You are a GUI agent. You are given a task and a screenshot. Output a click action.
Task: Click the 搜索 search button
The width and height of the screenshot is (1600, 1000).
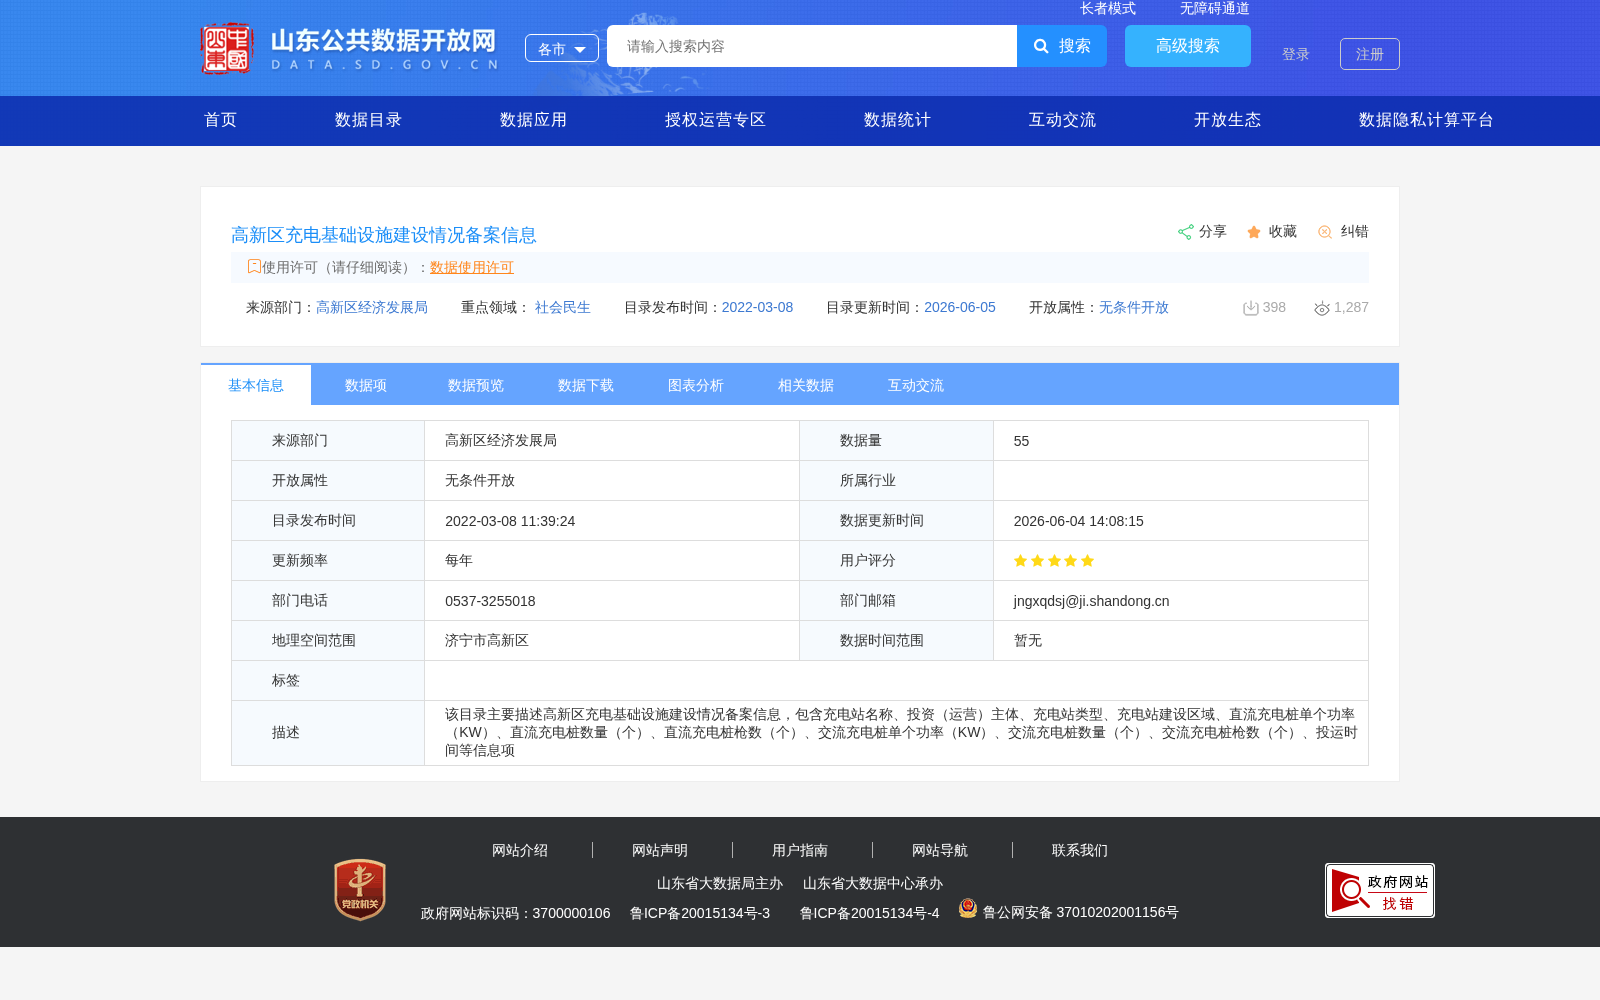[1062, 46]
